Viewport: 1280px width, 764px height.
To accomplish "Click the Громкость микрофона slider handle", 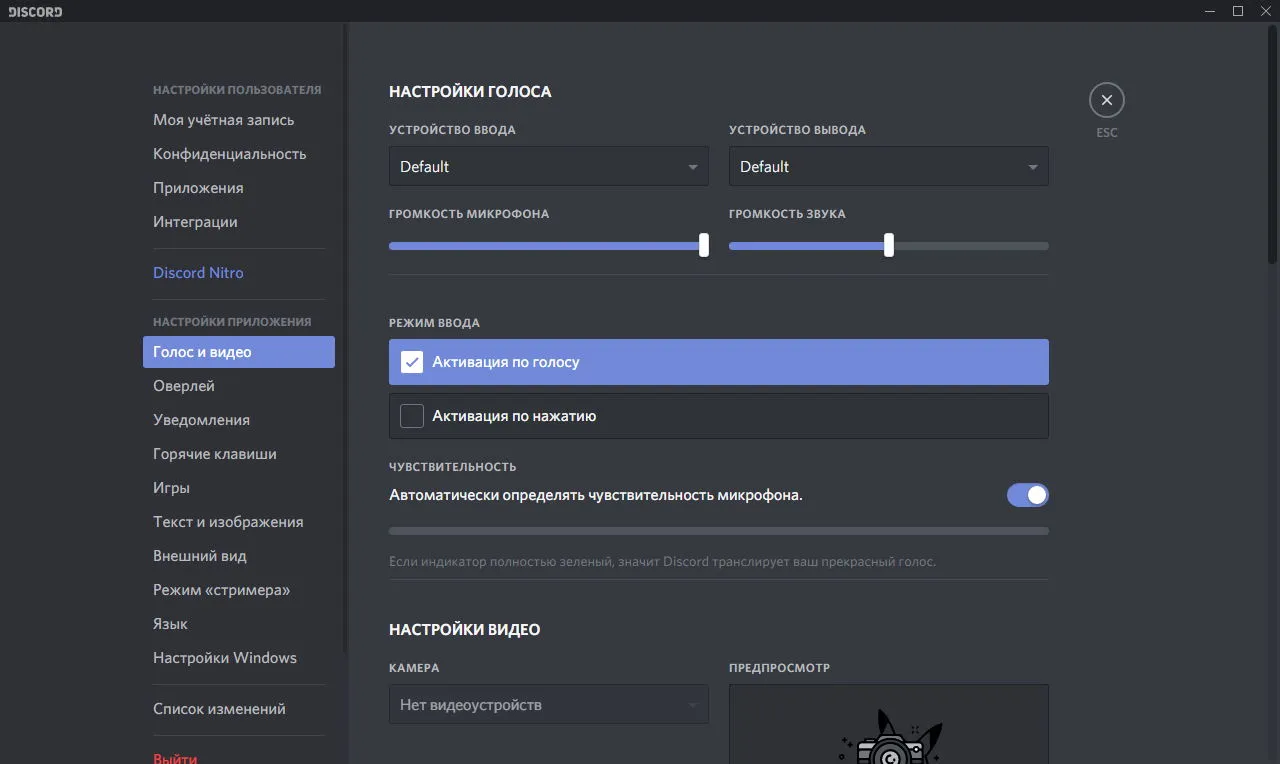I will pyautogui.click(x=704, y=245).
